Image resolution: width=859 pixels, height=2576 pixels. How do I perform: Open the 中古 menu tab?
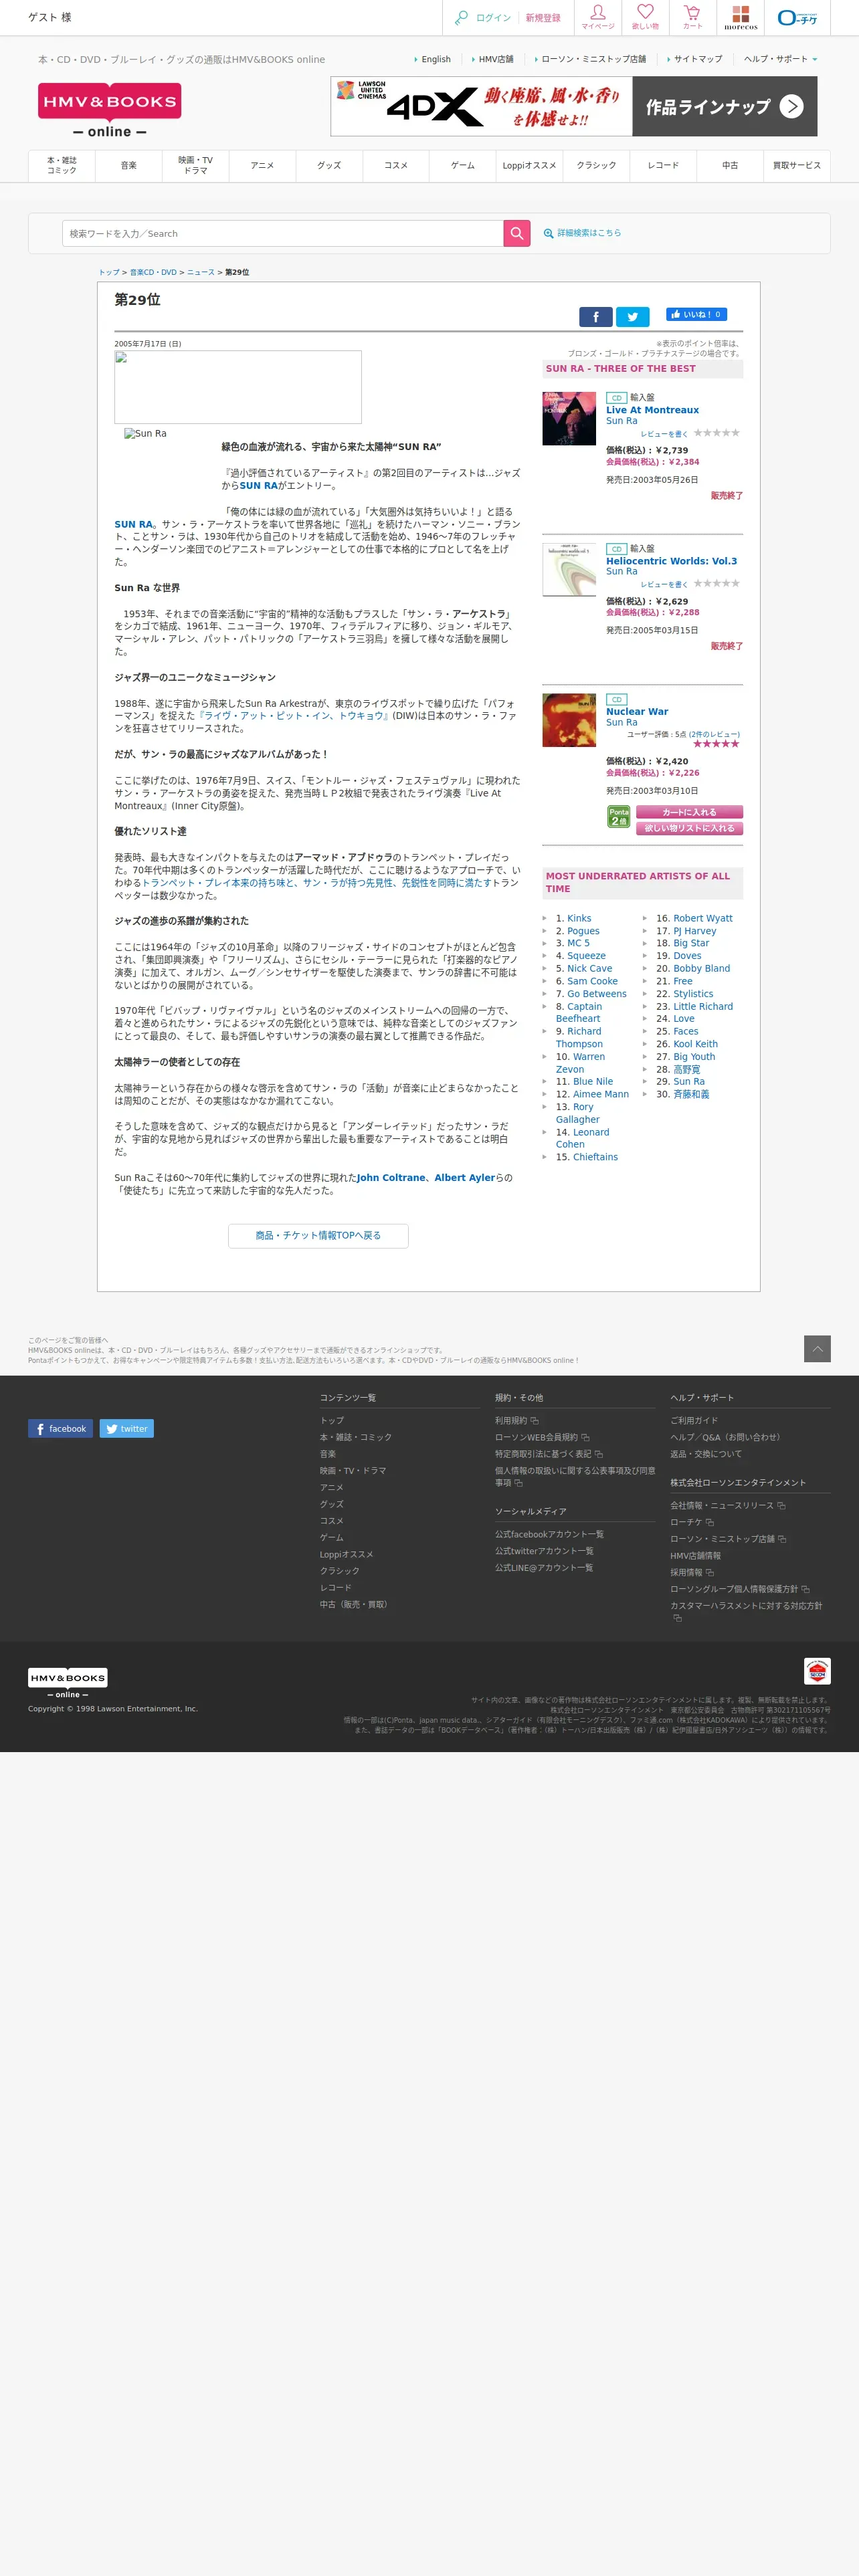coord(730,165)
